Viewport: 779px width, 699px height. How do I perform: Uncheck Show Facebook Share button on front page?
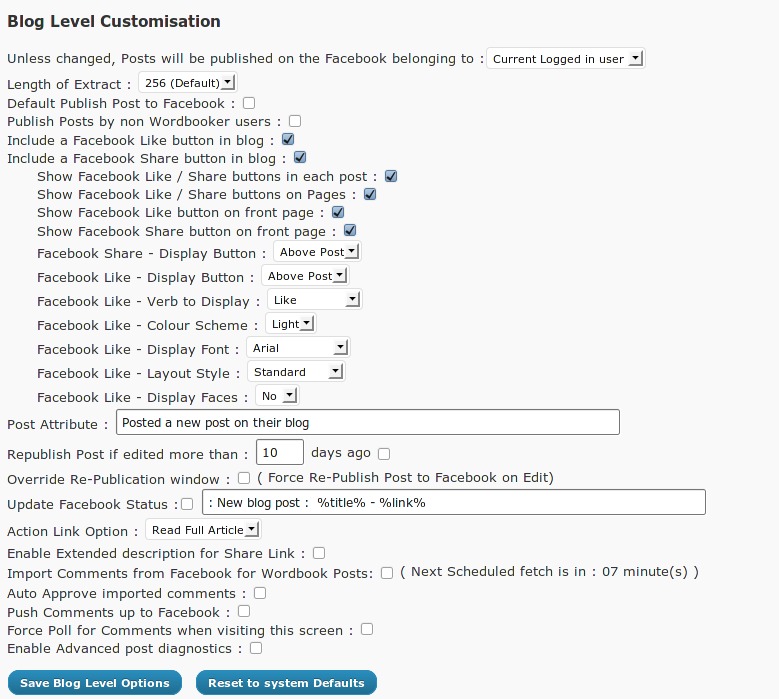(350, 231)
